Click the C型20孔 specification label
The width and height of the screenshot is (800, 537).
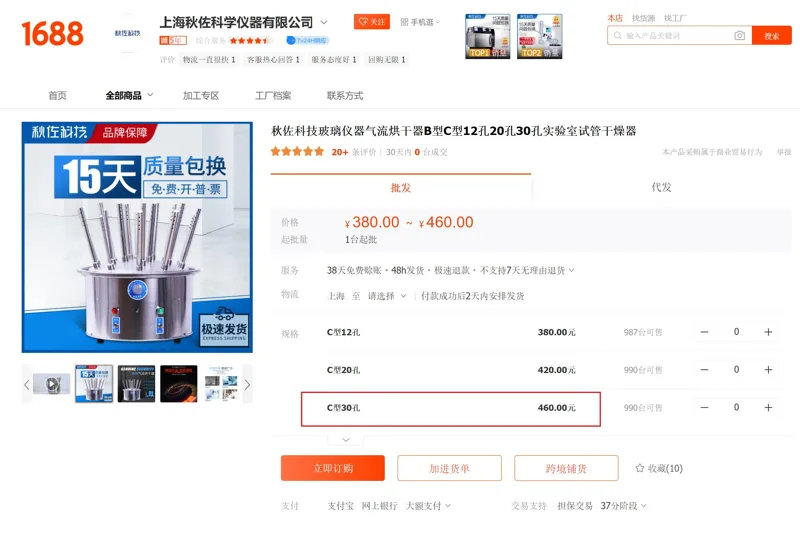(343, 370)
